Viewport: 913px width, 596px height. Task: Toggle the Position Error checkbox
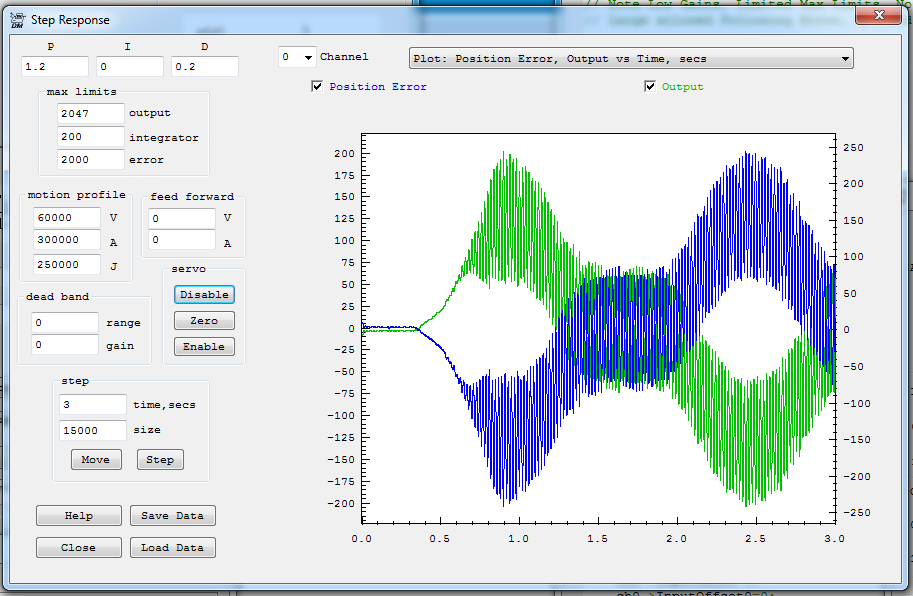[x=318, y=87]
